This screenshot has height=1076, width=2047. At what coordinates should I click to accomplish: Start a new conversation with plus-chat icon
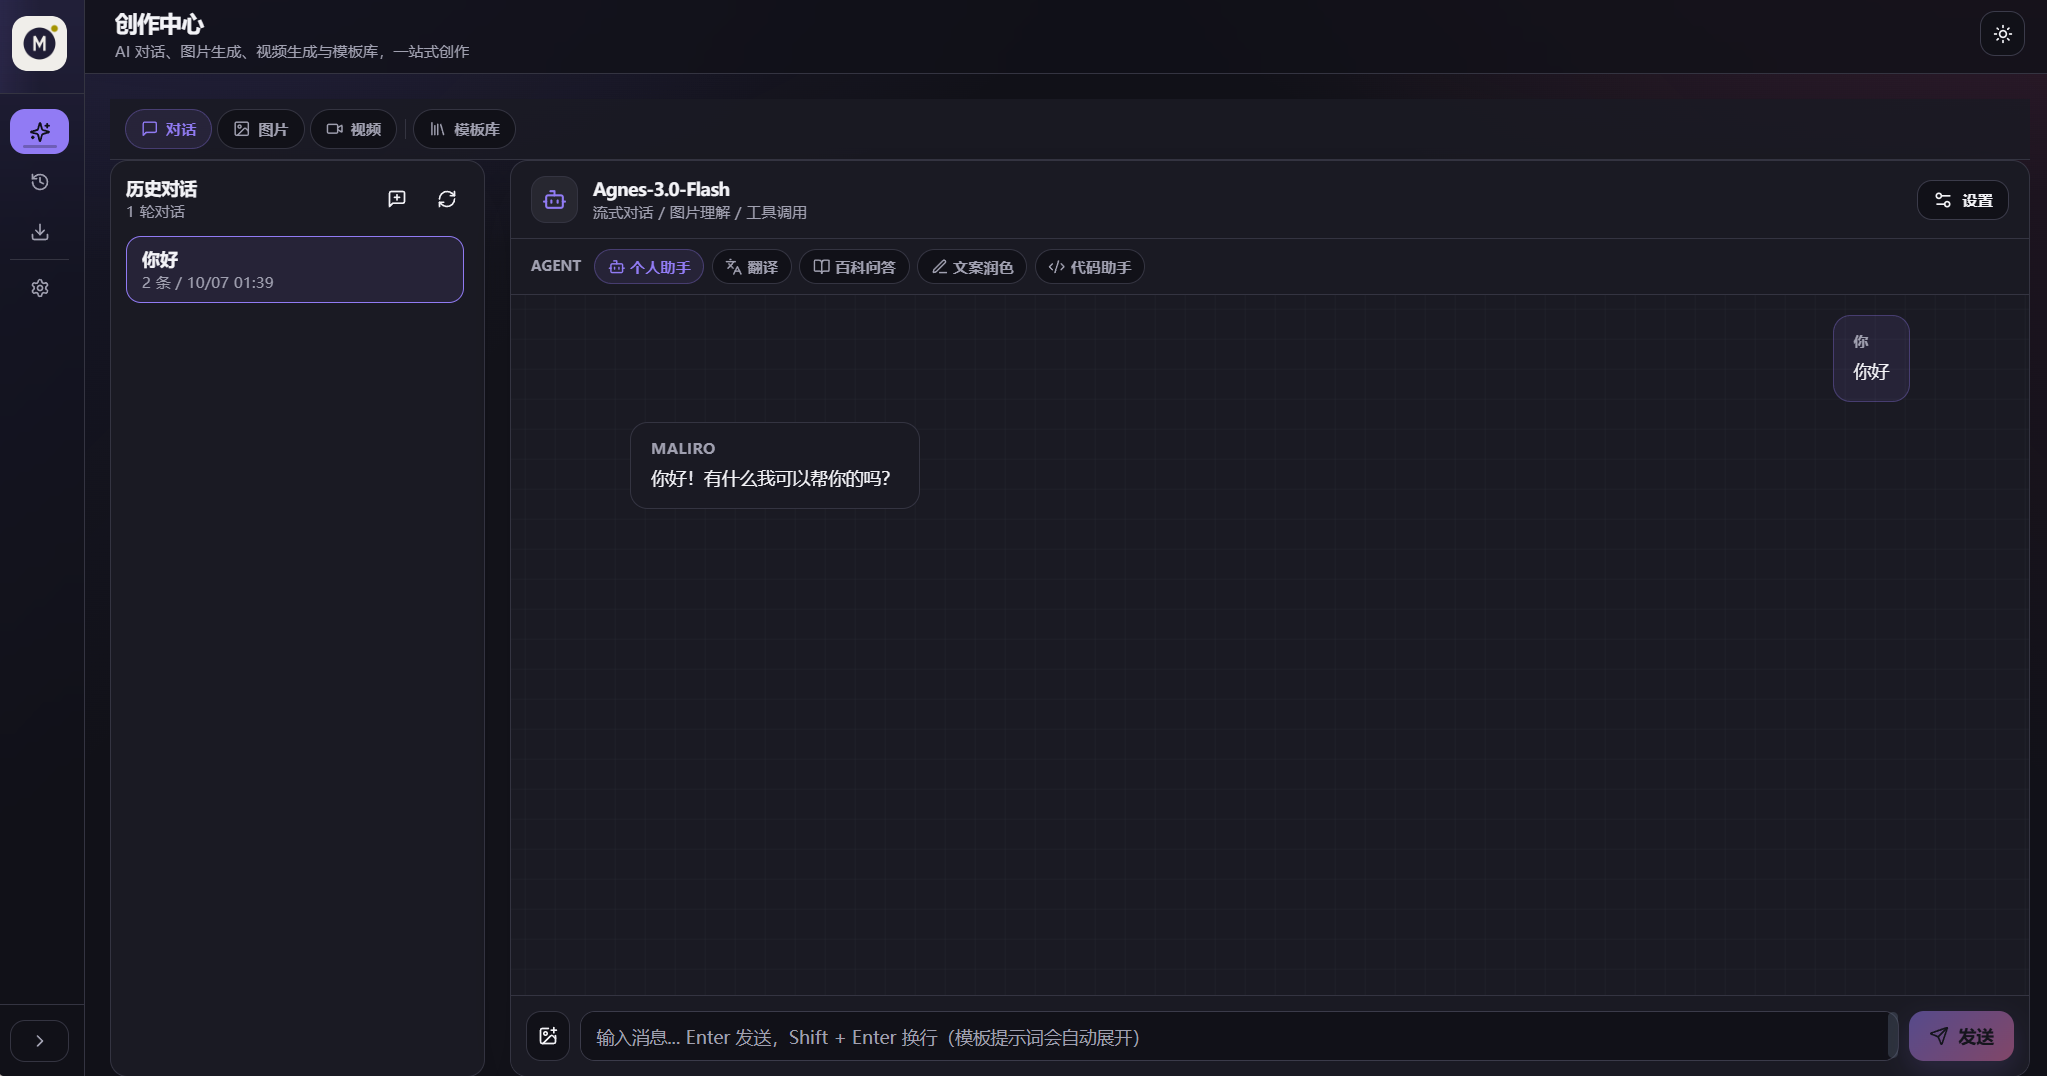click(x=397, y=199)
